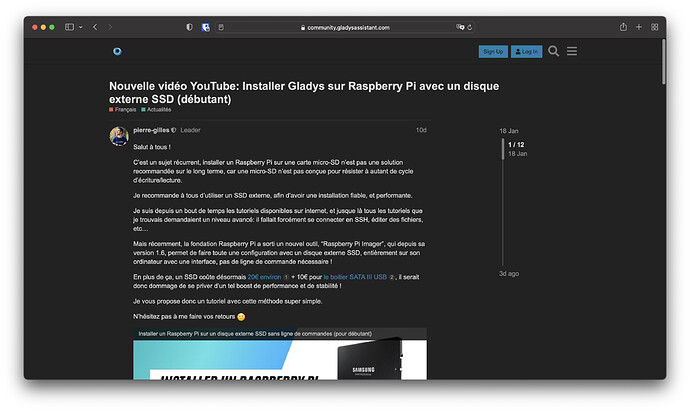Toggle the Safari sidebar icon
Viewport: 690px width, 411px height.
click(69, 27)
